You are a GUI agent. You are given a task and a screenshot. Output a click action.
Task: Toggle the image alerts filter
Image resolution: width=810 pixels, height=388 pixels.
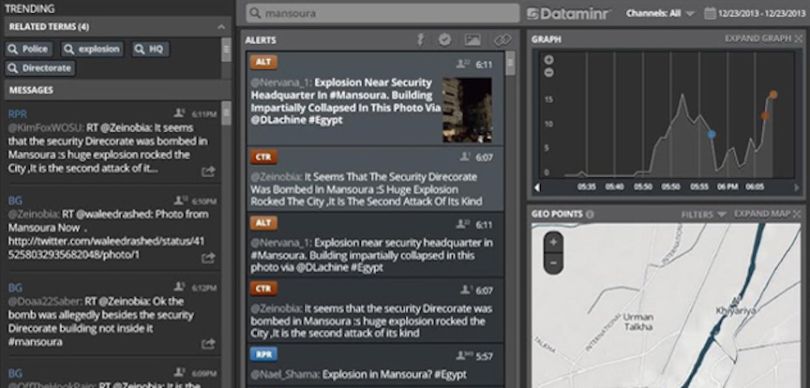pyautogui.click(x=472, y=39)
